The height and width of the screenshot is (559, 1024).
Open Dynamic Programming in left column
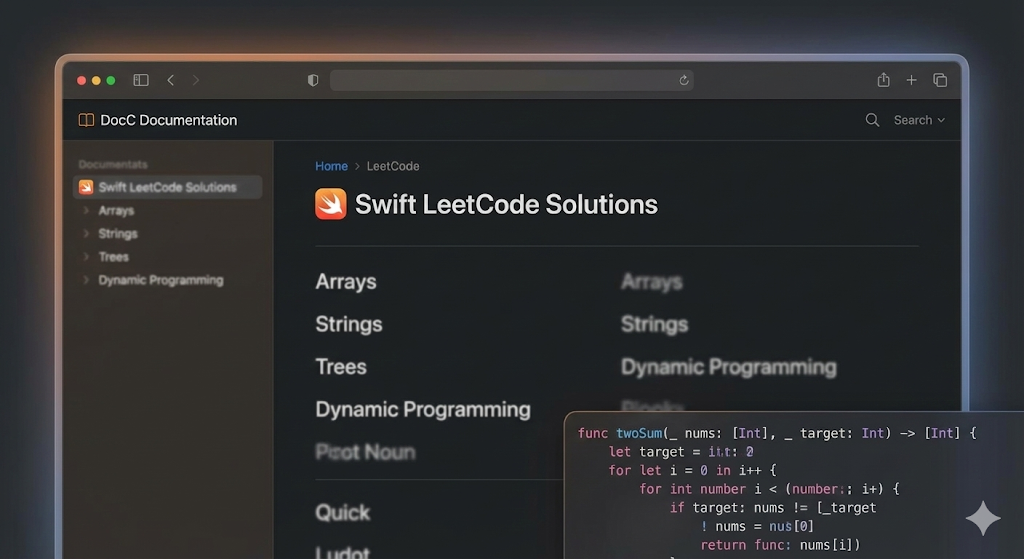coord(423,409)
